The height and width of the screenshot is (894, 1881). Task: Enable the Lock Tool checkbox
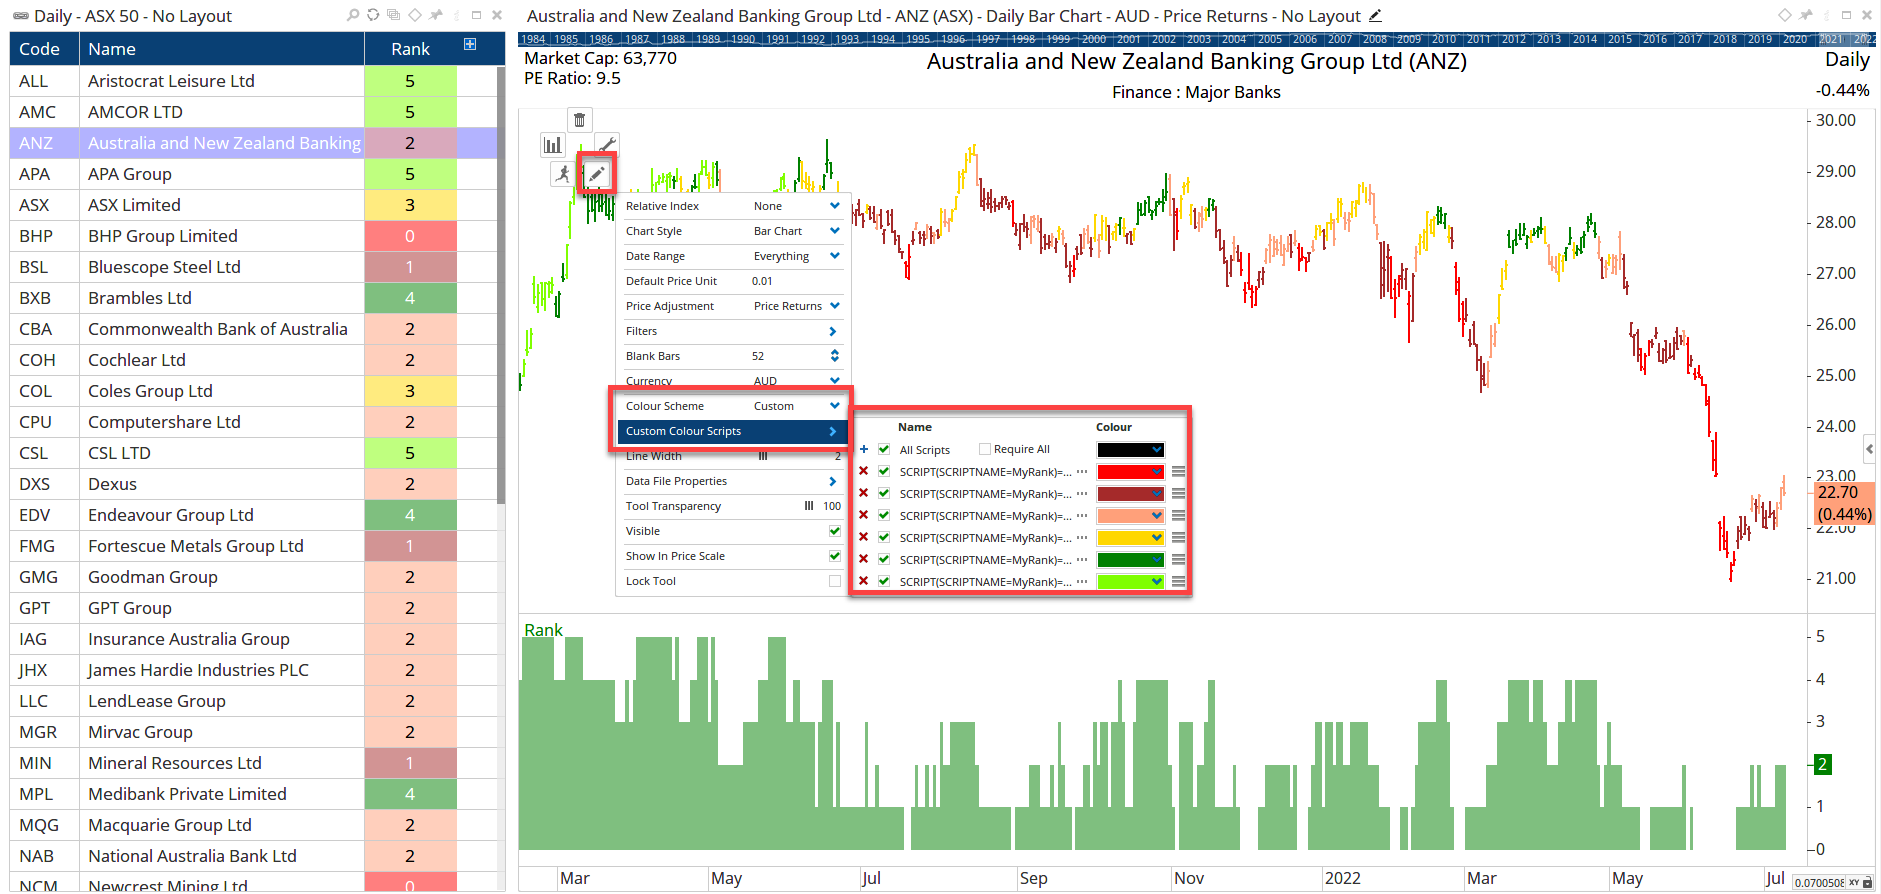click(835, 581)
